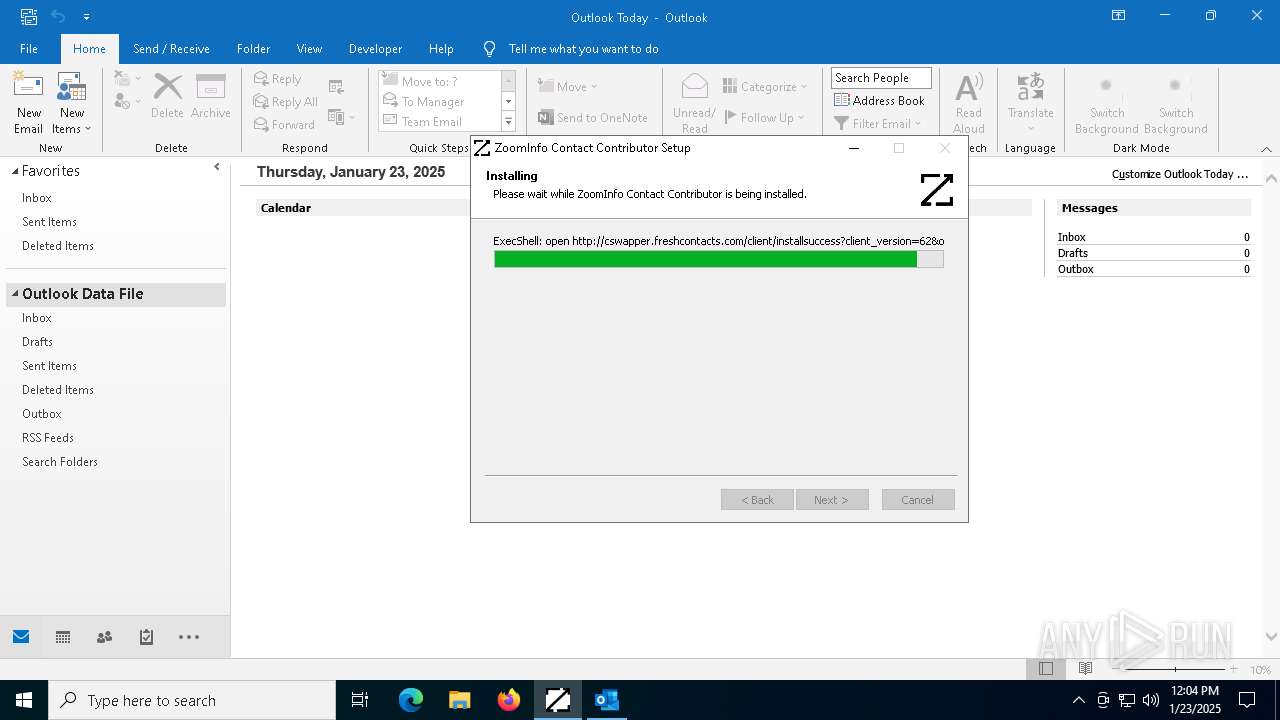Switch to Tasks view icon
Screen dimensions: 1280x720
point(146,637)
